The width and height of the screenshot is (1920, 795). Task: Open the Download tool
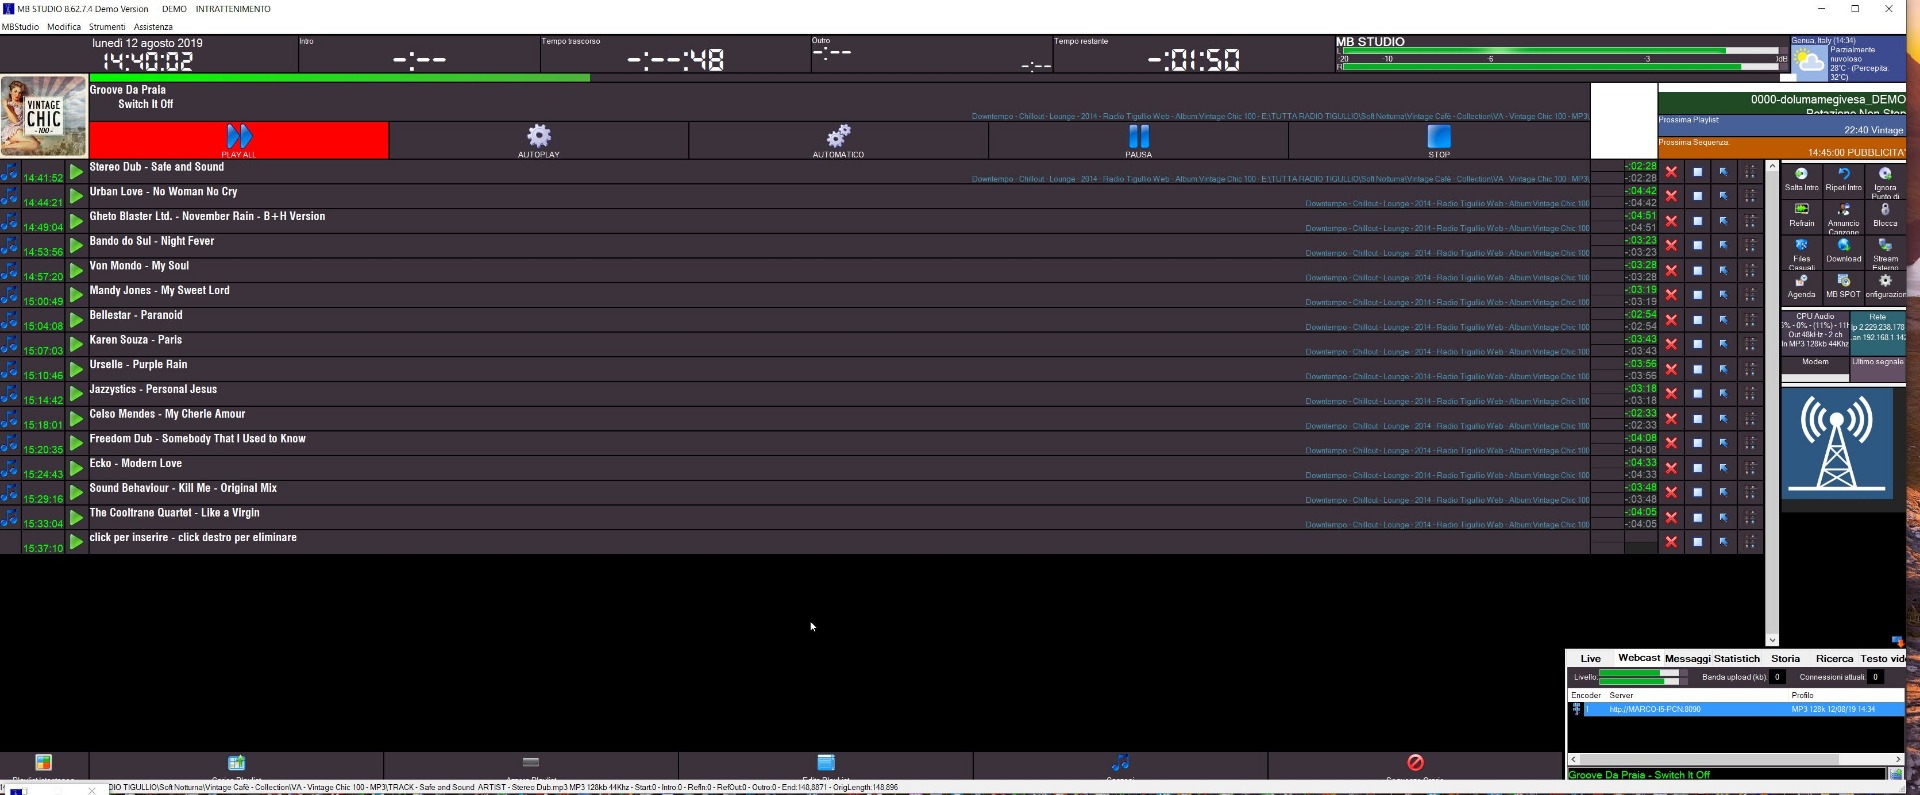click(1843, 247)
